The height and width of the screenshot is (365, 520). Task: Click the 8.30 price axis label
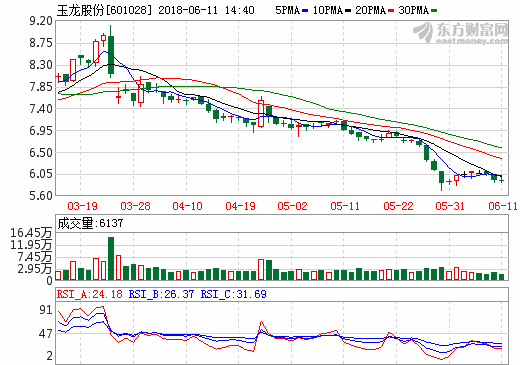coord(41,65)
